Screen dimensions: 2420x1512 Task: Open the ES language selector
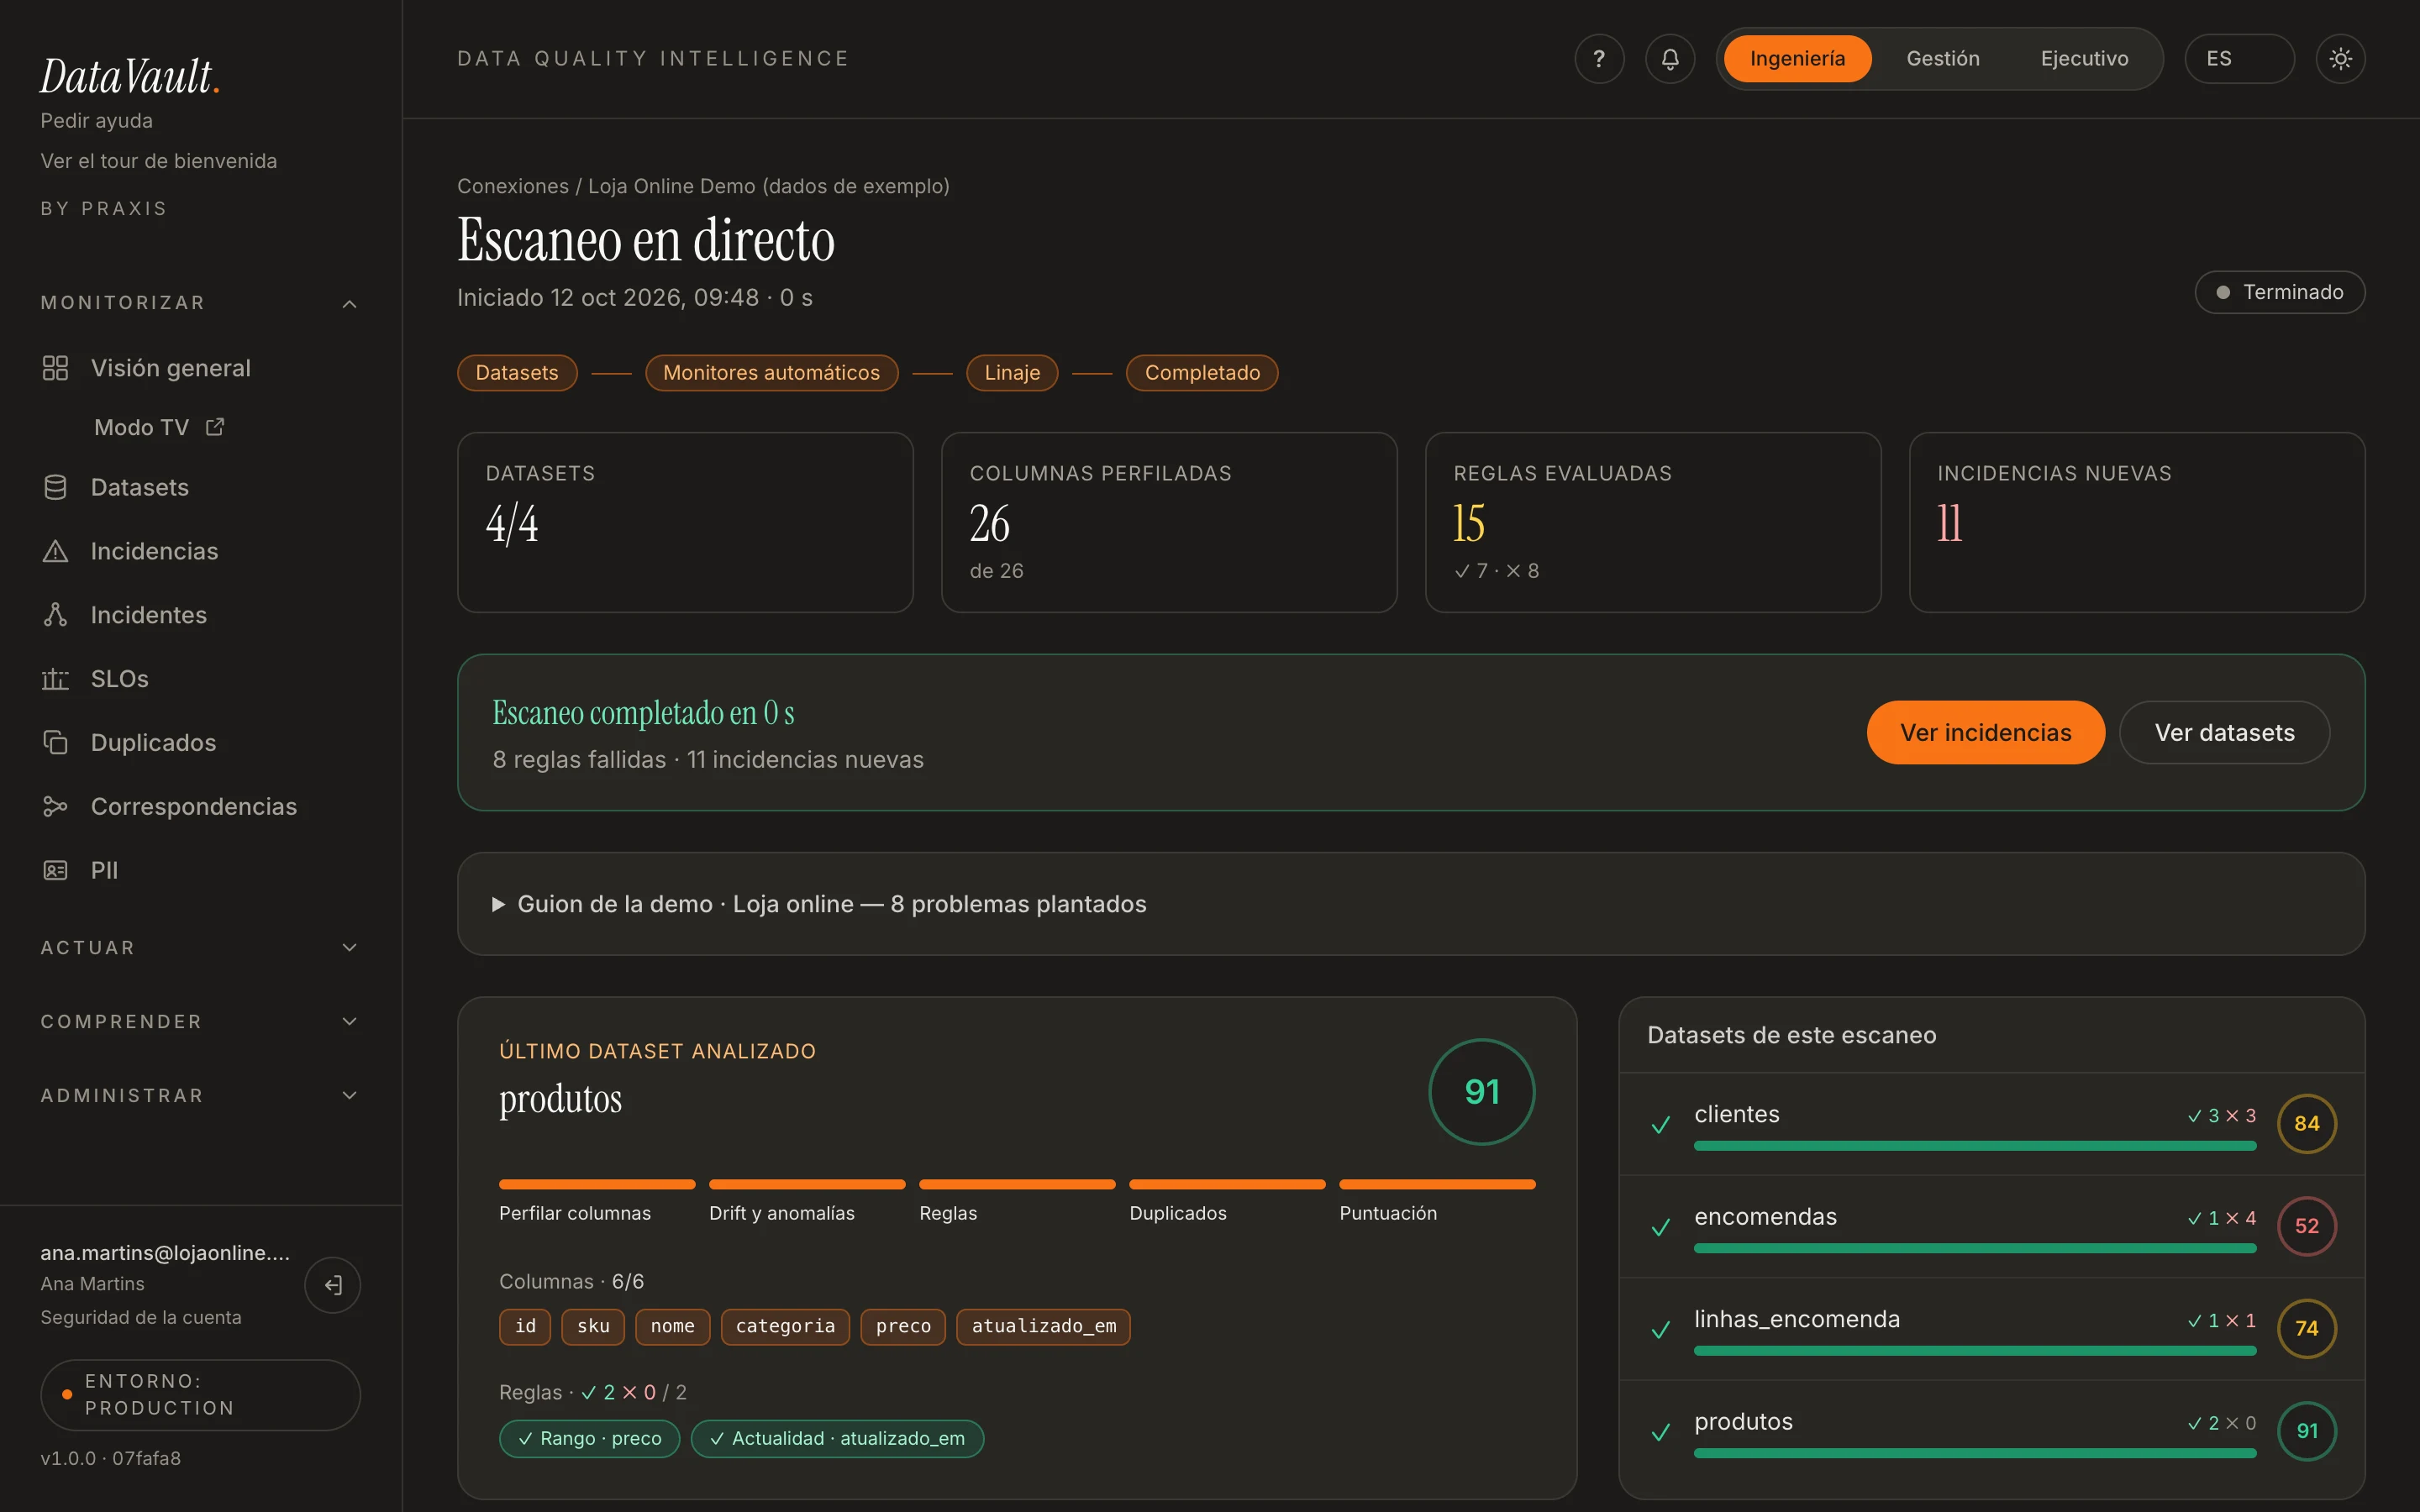pyautogui.click(x=2239, y=59)
